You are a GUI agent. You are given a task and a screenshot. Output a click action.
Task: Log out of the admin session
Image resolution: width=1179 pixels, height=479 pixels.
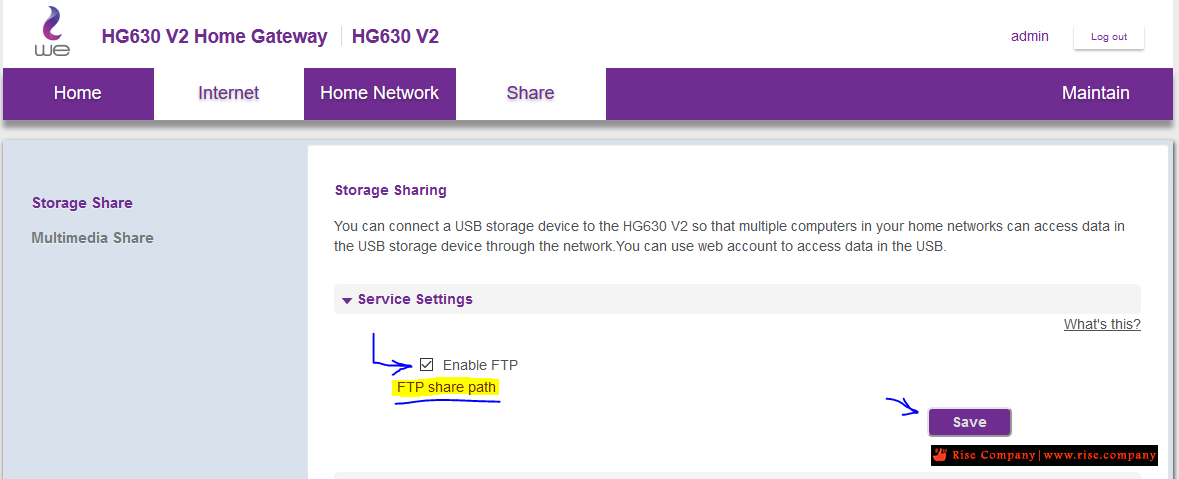pos(1109,37)
